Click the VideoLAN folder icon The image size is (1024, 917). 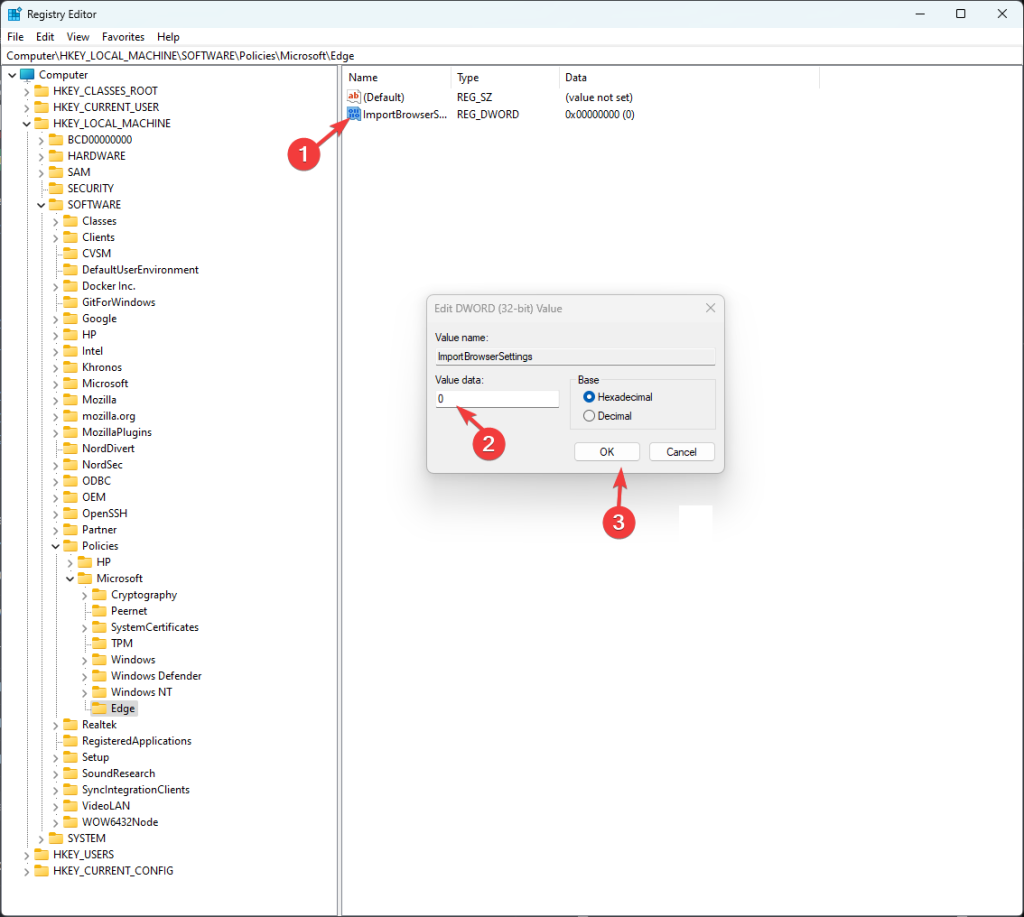click(71, 805)
